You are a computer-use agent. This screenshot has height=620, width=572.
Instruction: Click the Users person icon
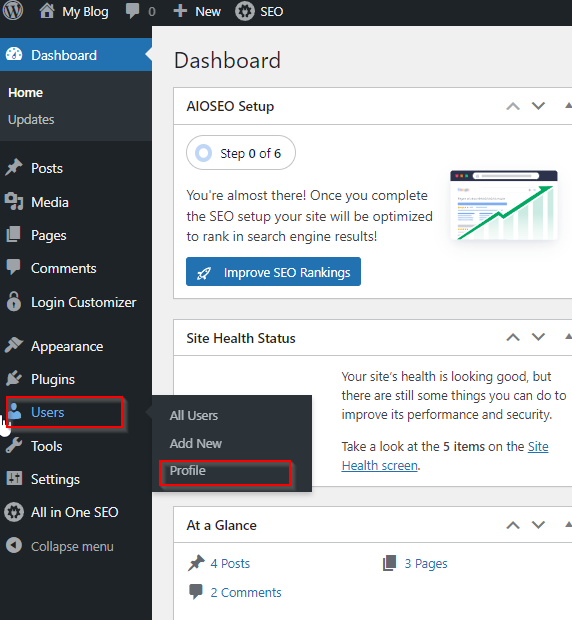click(15, 412)
